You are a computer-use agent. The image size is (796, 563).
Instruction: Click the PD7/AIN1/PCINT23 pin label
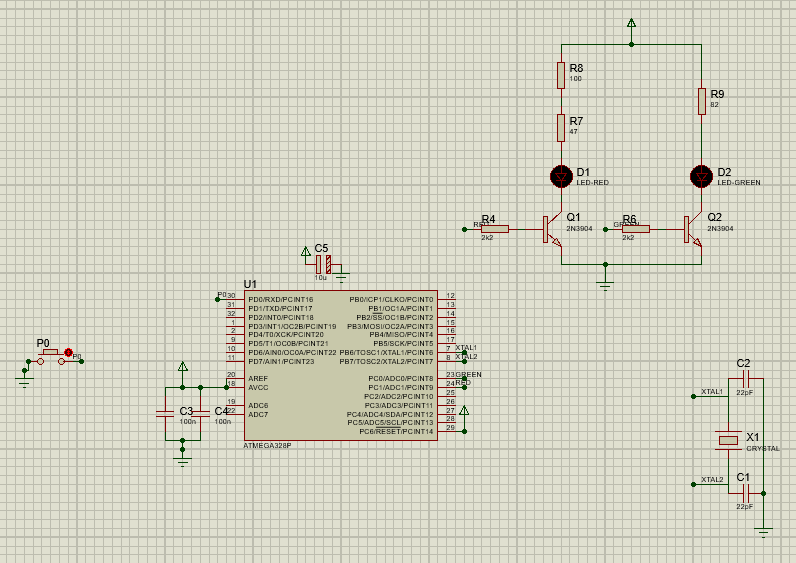tap(281, 361)
